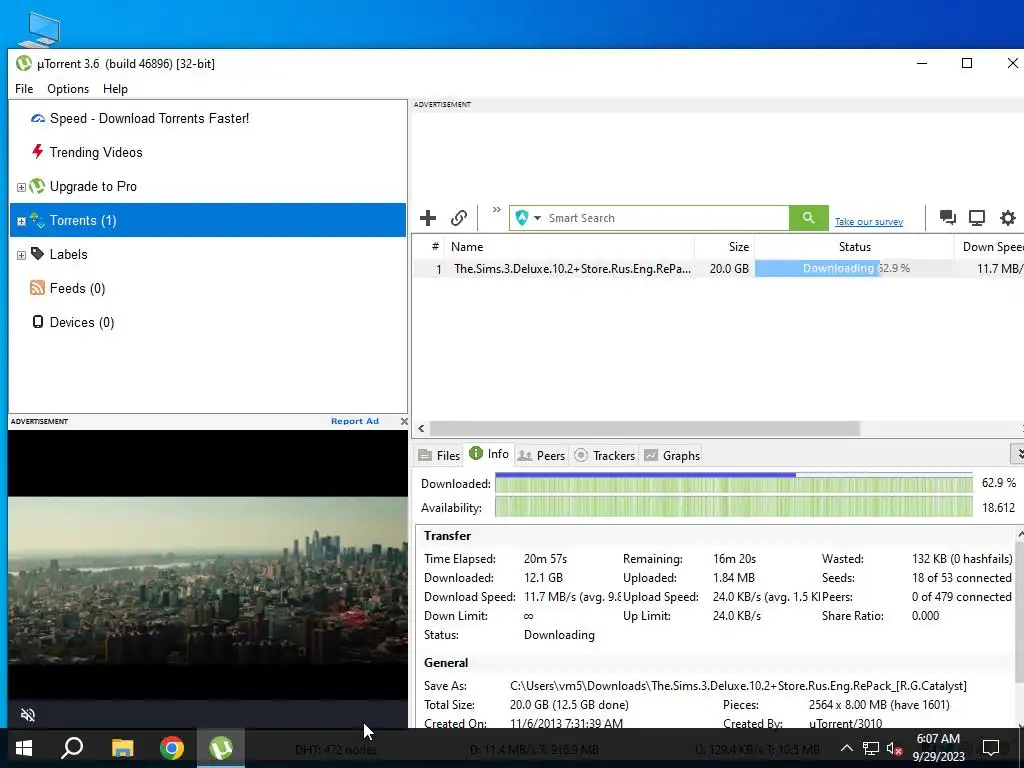The height and width of the screenshot is (768, 1024).
Task: Add a torrent with the plus icon
Action: tap(428, 217)
